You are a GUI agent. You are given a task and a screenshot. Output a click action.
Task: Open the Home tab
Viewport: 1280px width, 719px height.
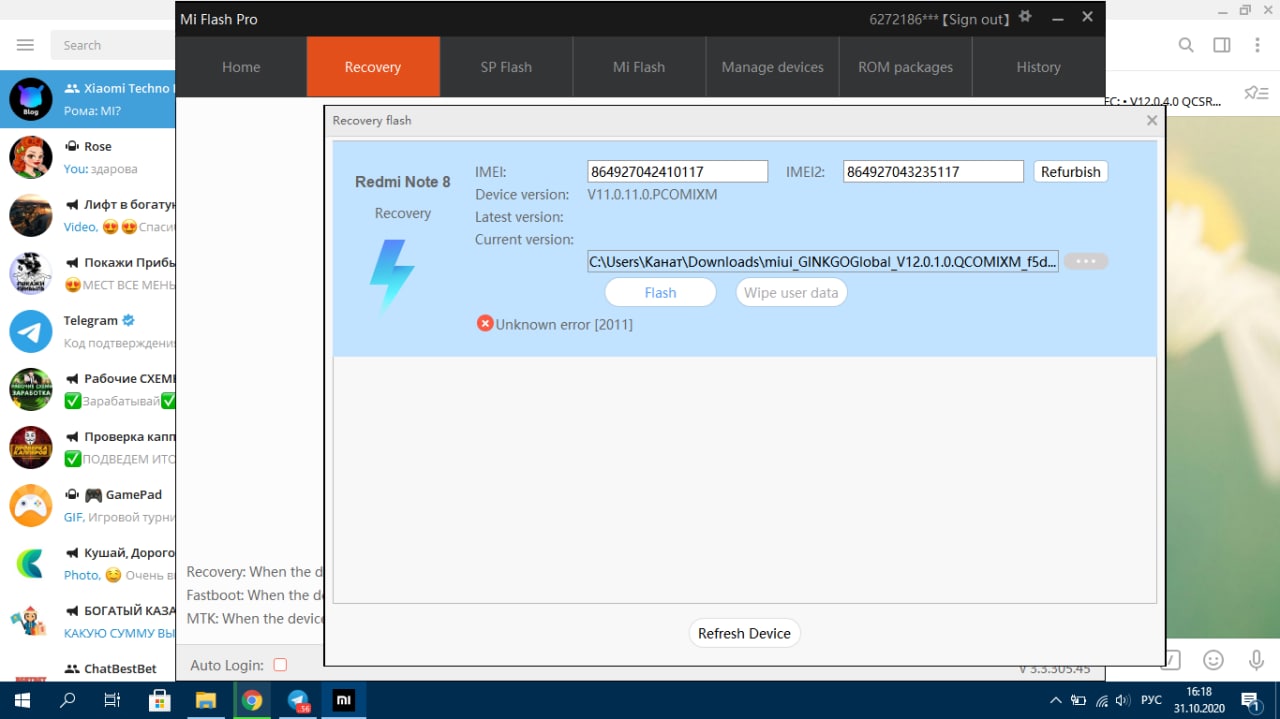(x=241, y=67)
